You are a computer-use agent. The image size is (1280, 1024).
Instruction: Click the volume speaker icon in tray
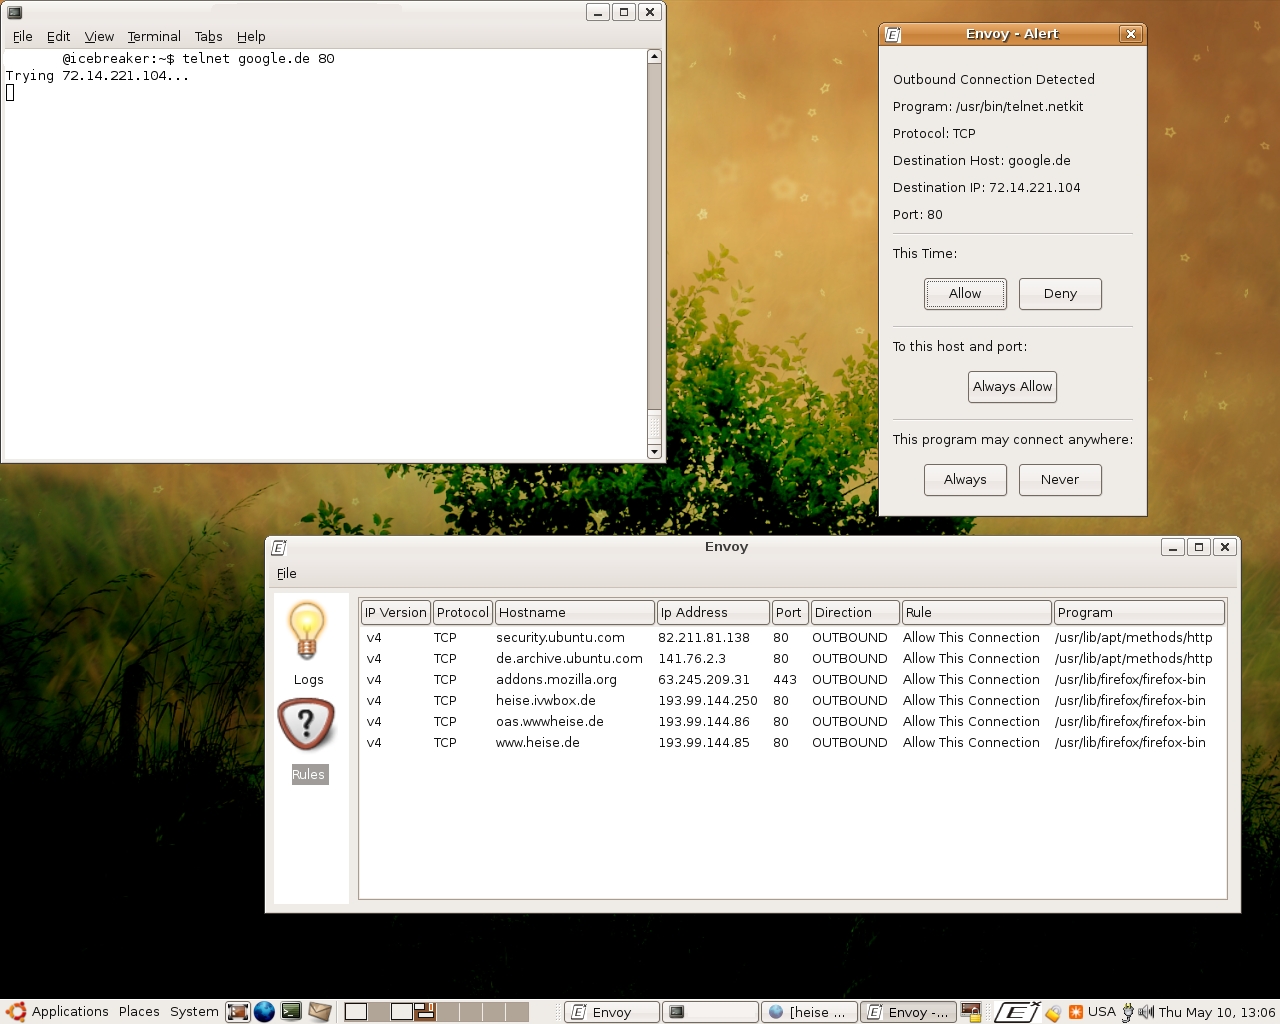point(1146,1011)
